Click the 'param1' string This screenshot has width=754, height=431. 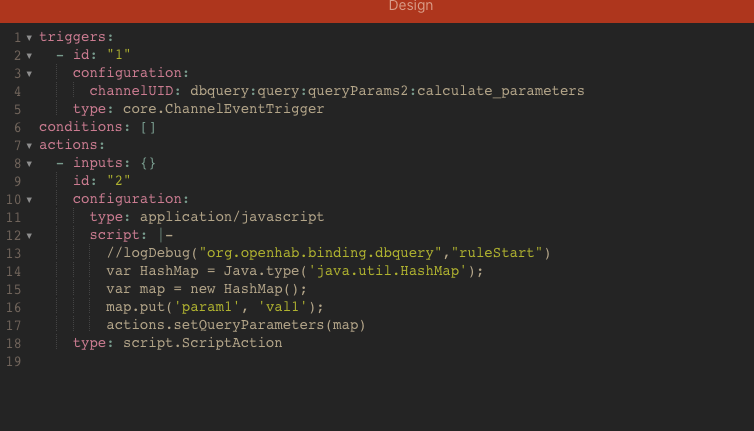(x=207, y=307)
